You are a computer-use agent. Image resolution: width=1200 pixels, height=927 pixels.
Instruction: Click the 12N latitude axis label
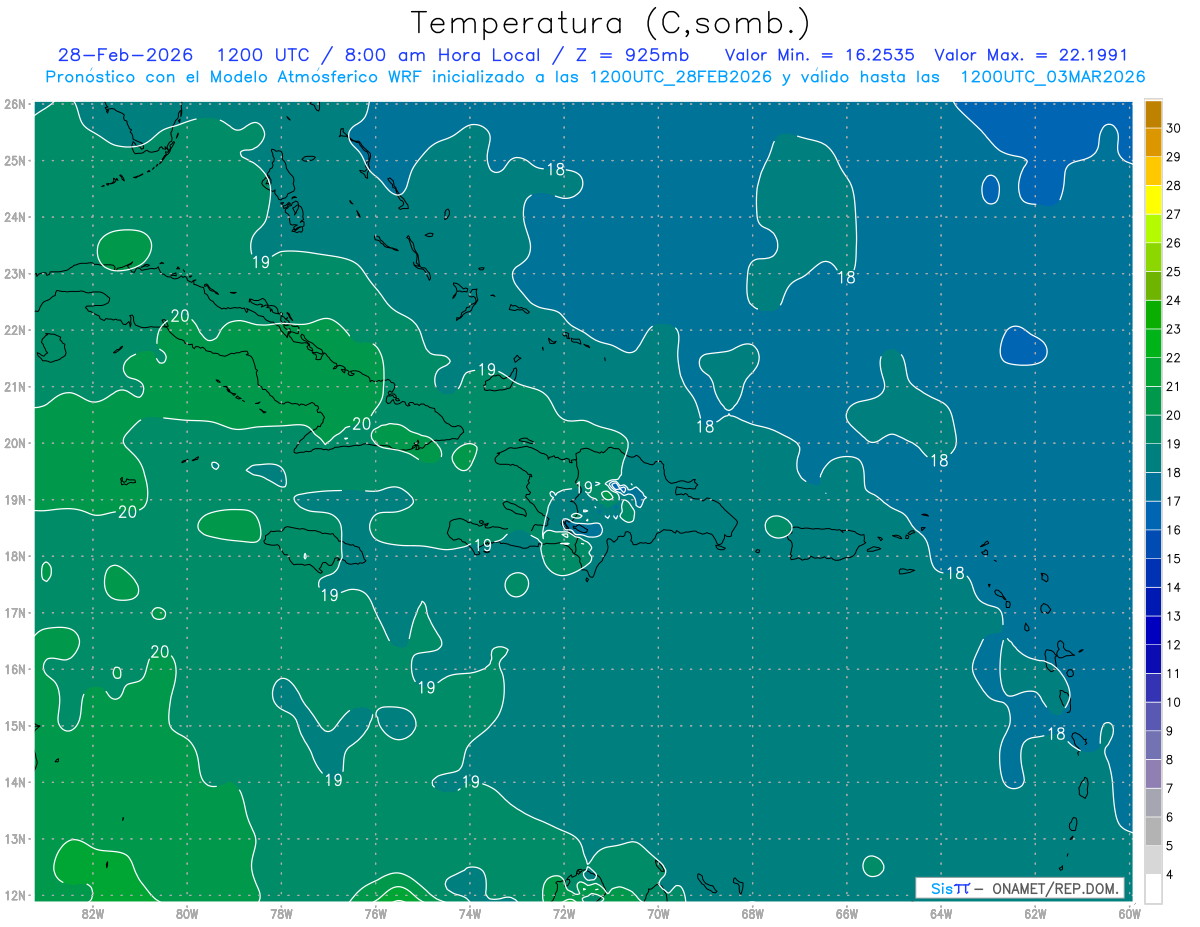click(14, 895)
